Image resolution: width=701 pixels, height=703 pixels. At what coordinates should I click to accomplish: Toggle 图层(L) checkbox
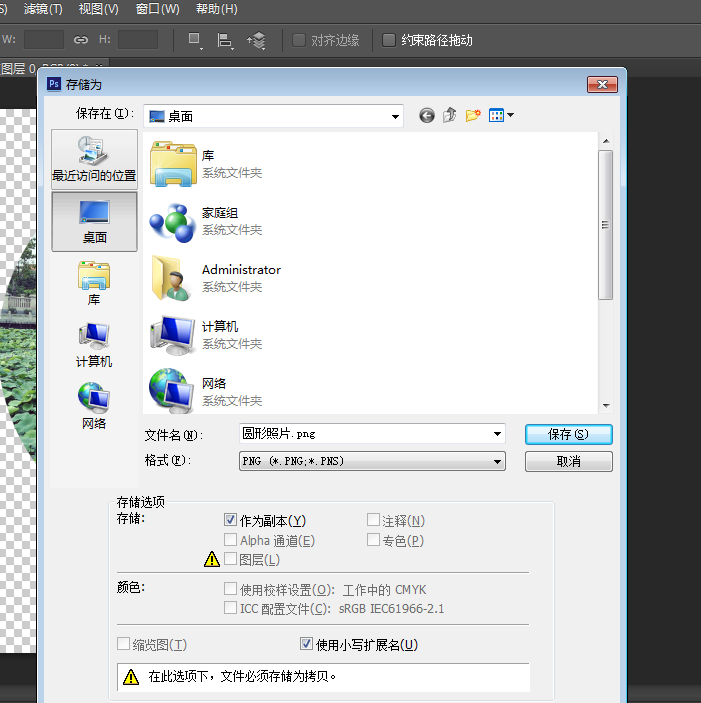point(230,559)
